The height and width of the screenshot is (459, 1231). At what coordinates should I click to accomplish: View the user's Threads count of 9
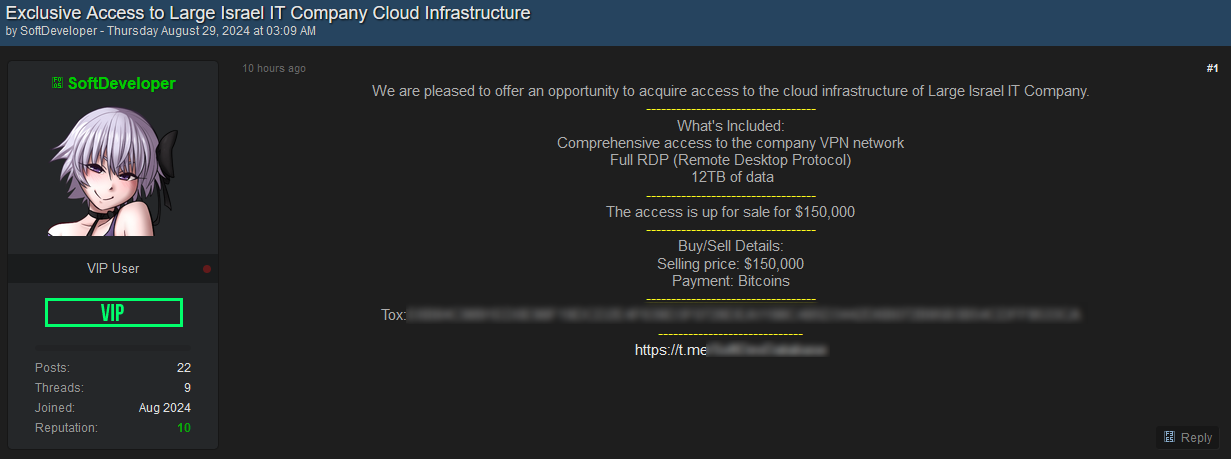(187, 388)
